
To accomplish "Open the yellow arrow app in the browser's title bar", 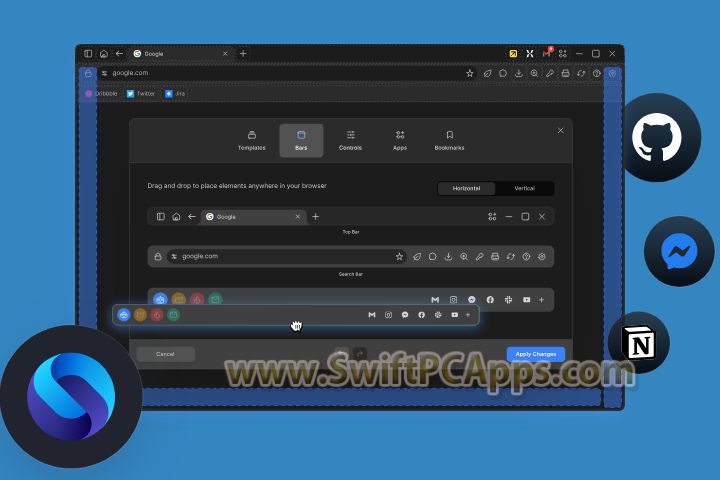I will 513,54.
